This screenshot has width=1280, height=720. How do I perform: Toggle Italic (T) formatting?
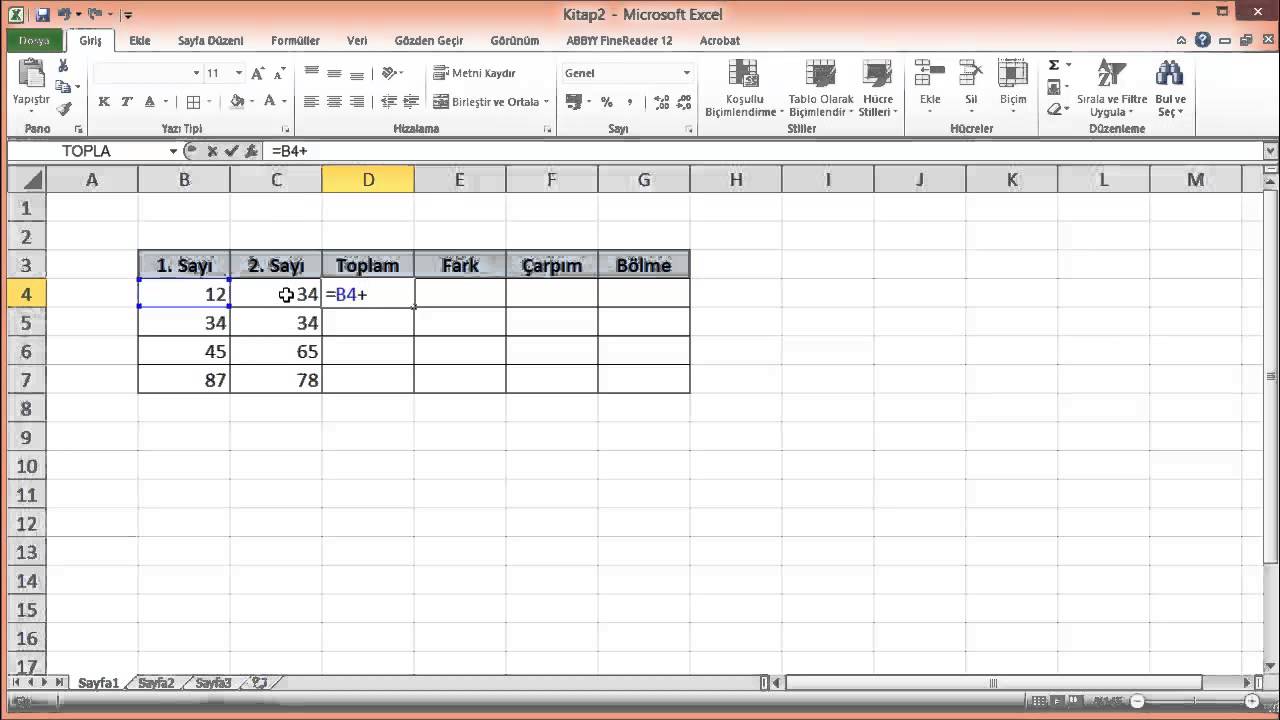(127, 102)
